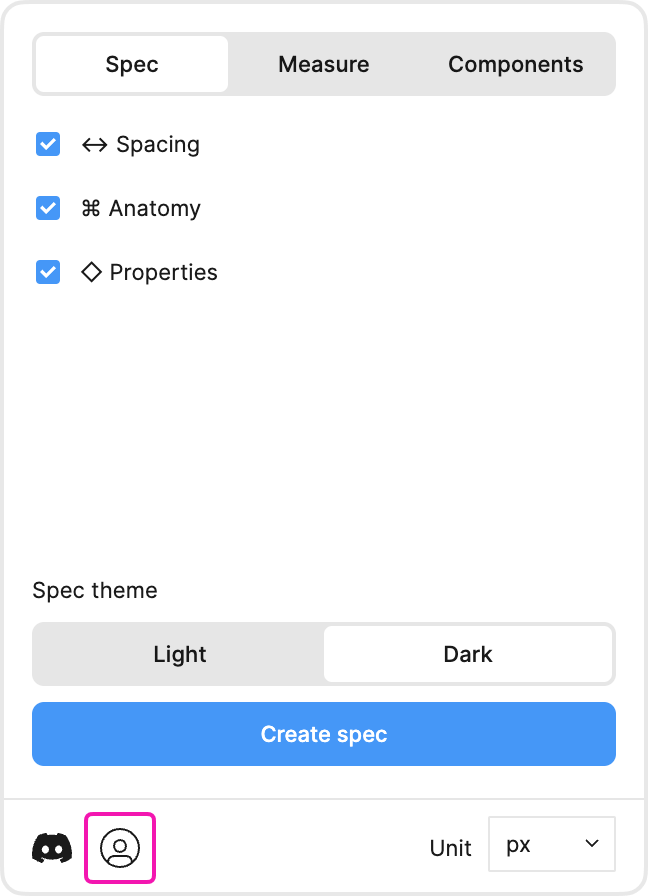Uncheck the Anatomy checkbox

[48, 208]
